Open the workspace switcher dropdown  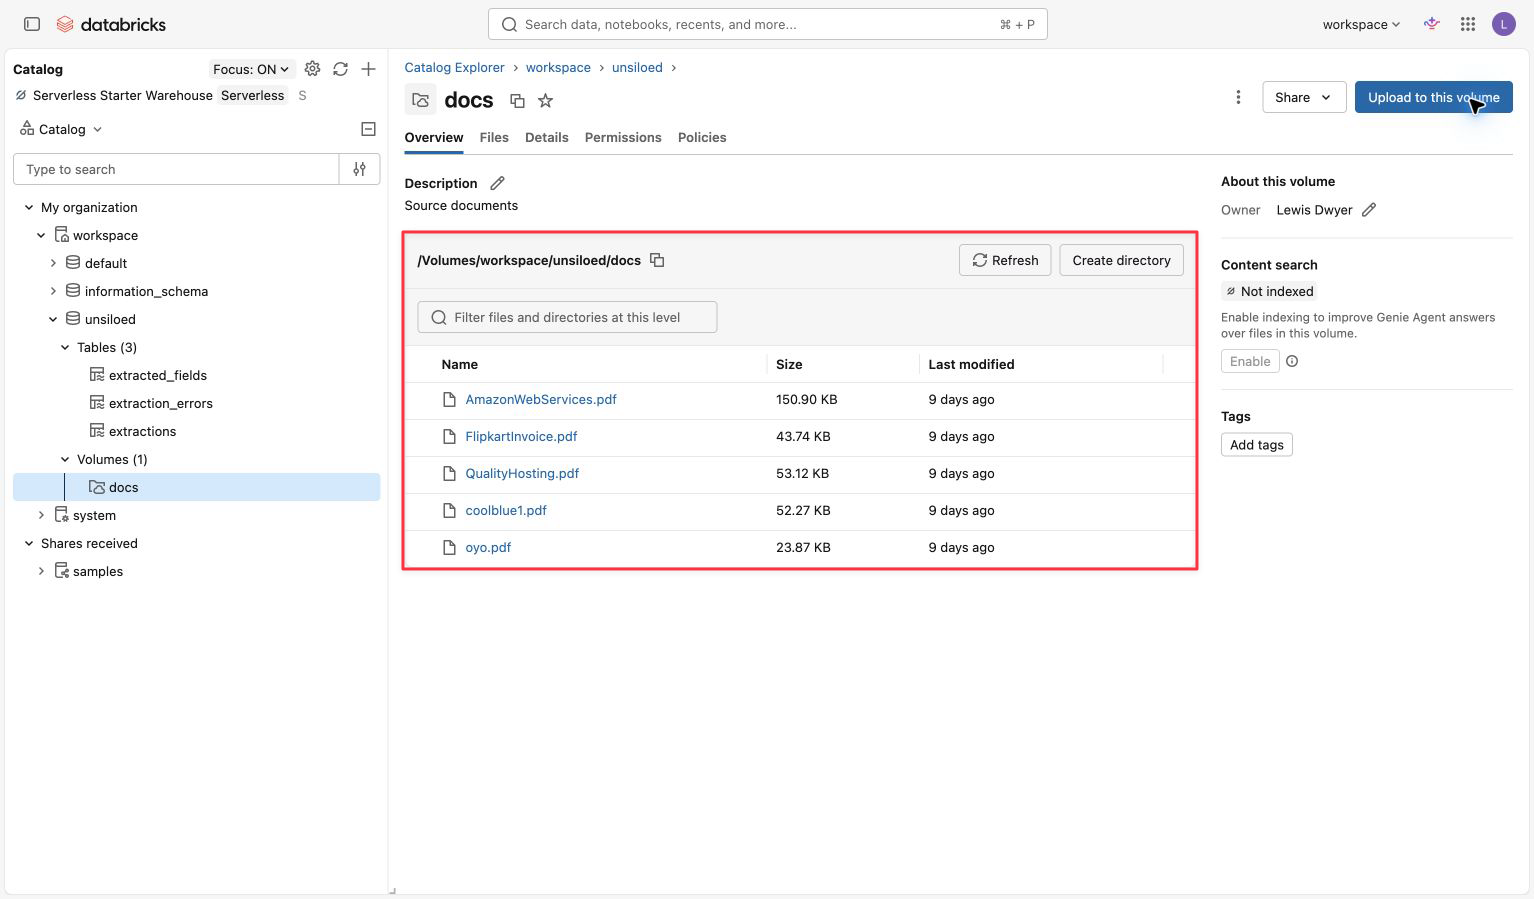point(1361,24)
